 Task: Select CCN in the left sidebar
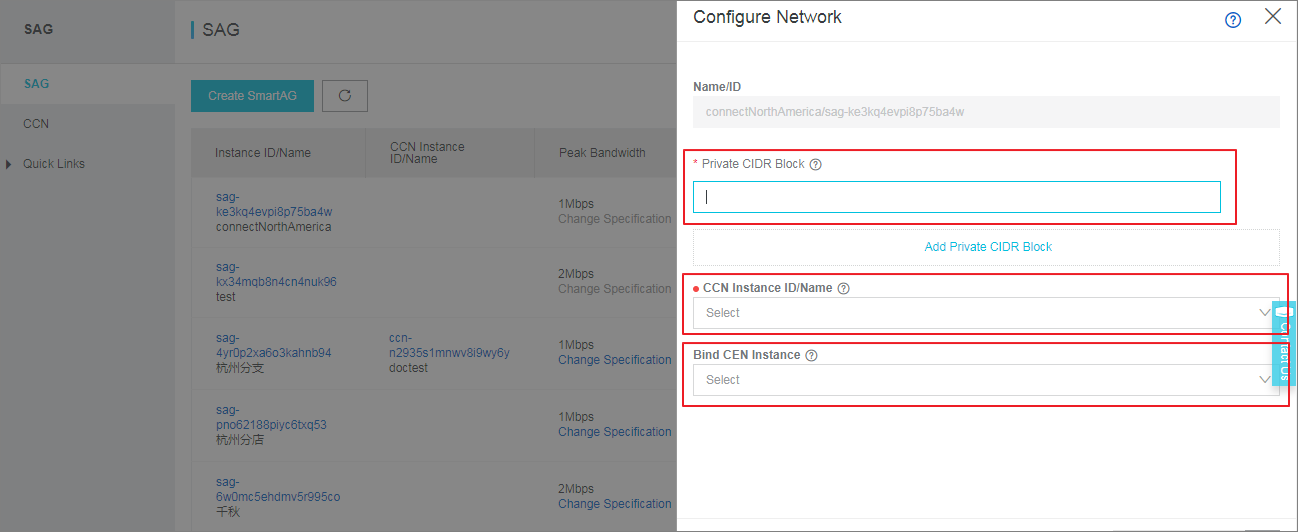tap(36, 124)
